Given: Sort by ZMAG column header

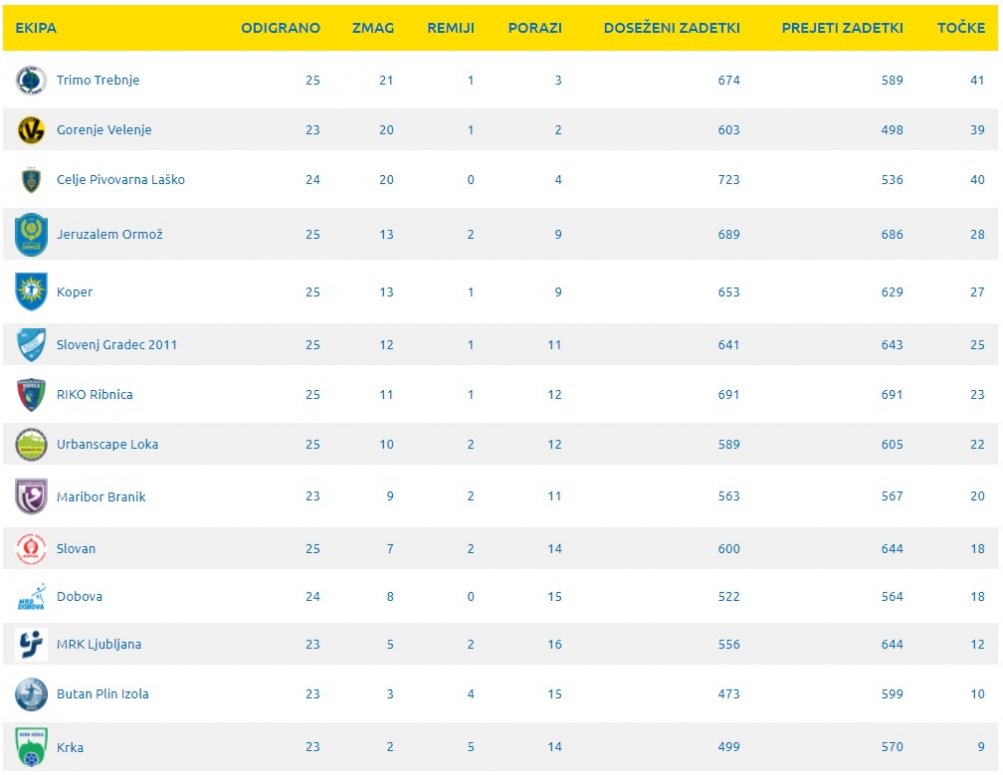Looking at the screenshot, I should coord(373,28).
